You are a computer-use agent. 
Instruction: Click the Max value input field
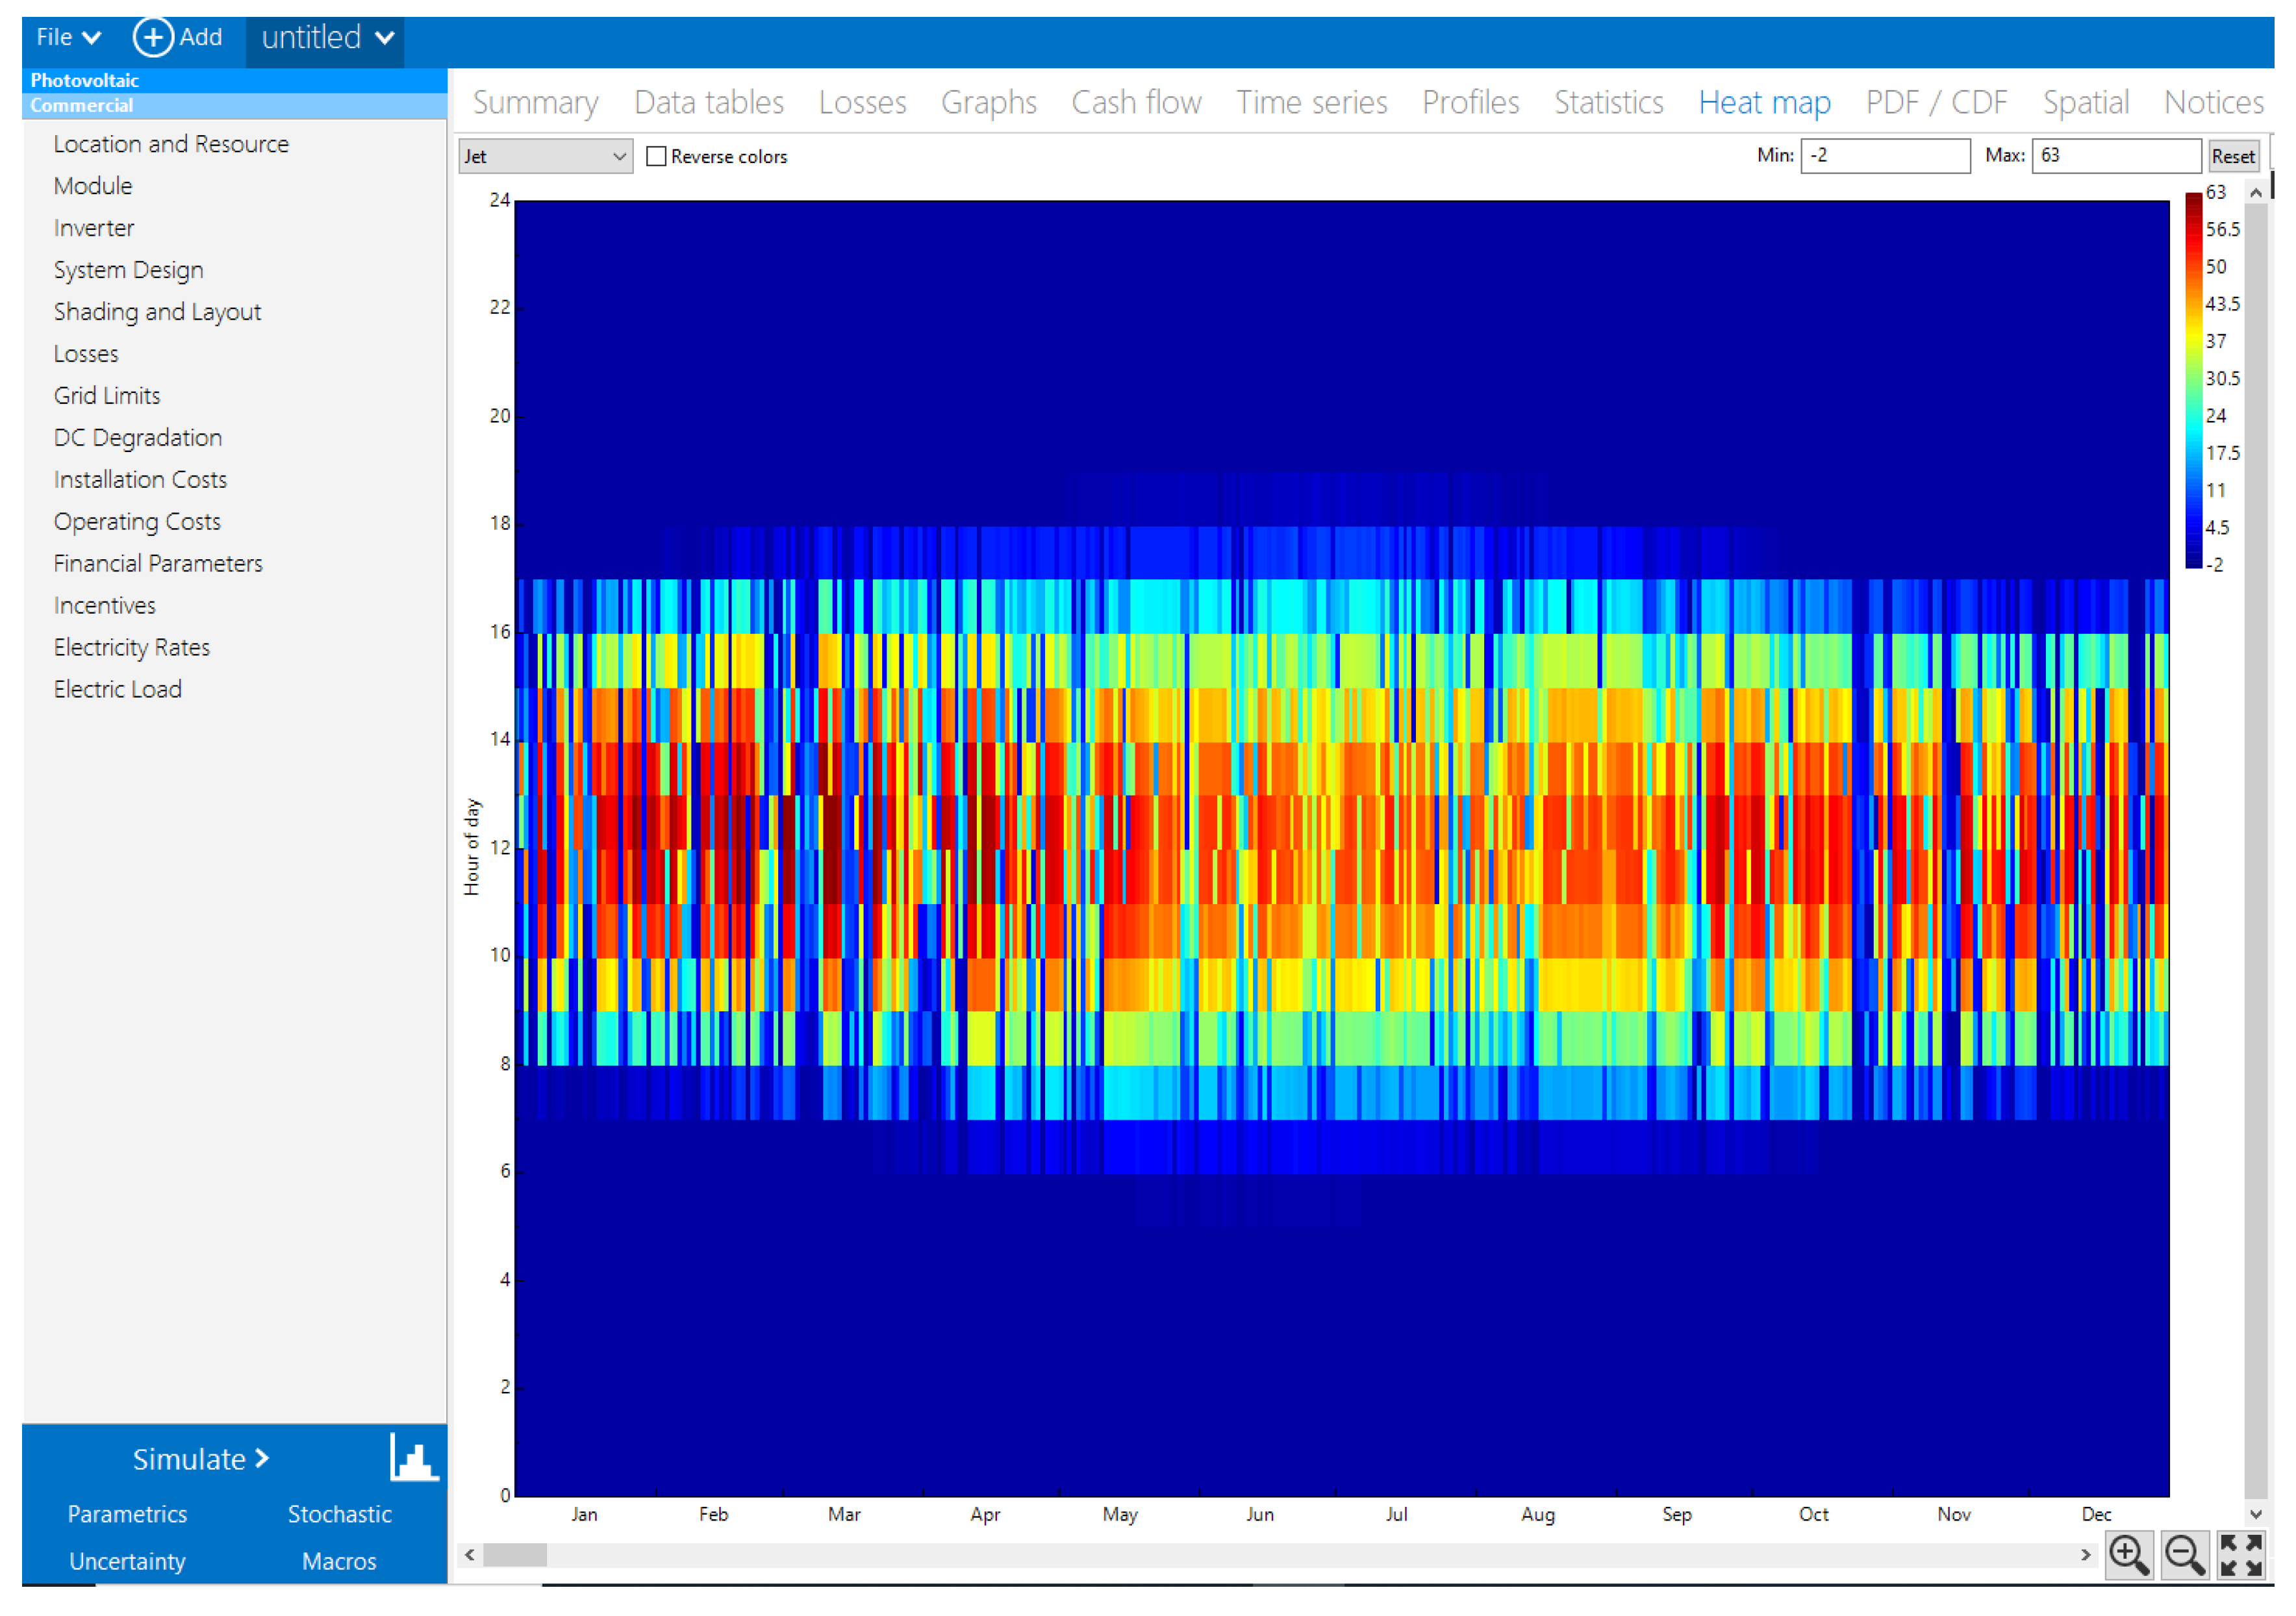2116,156
